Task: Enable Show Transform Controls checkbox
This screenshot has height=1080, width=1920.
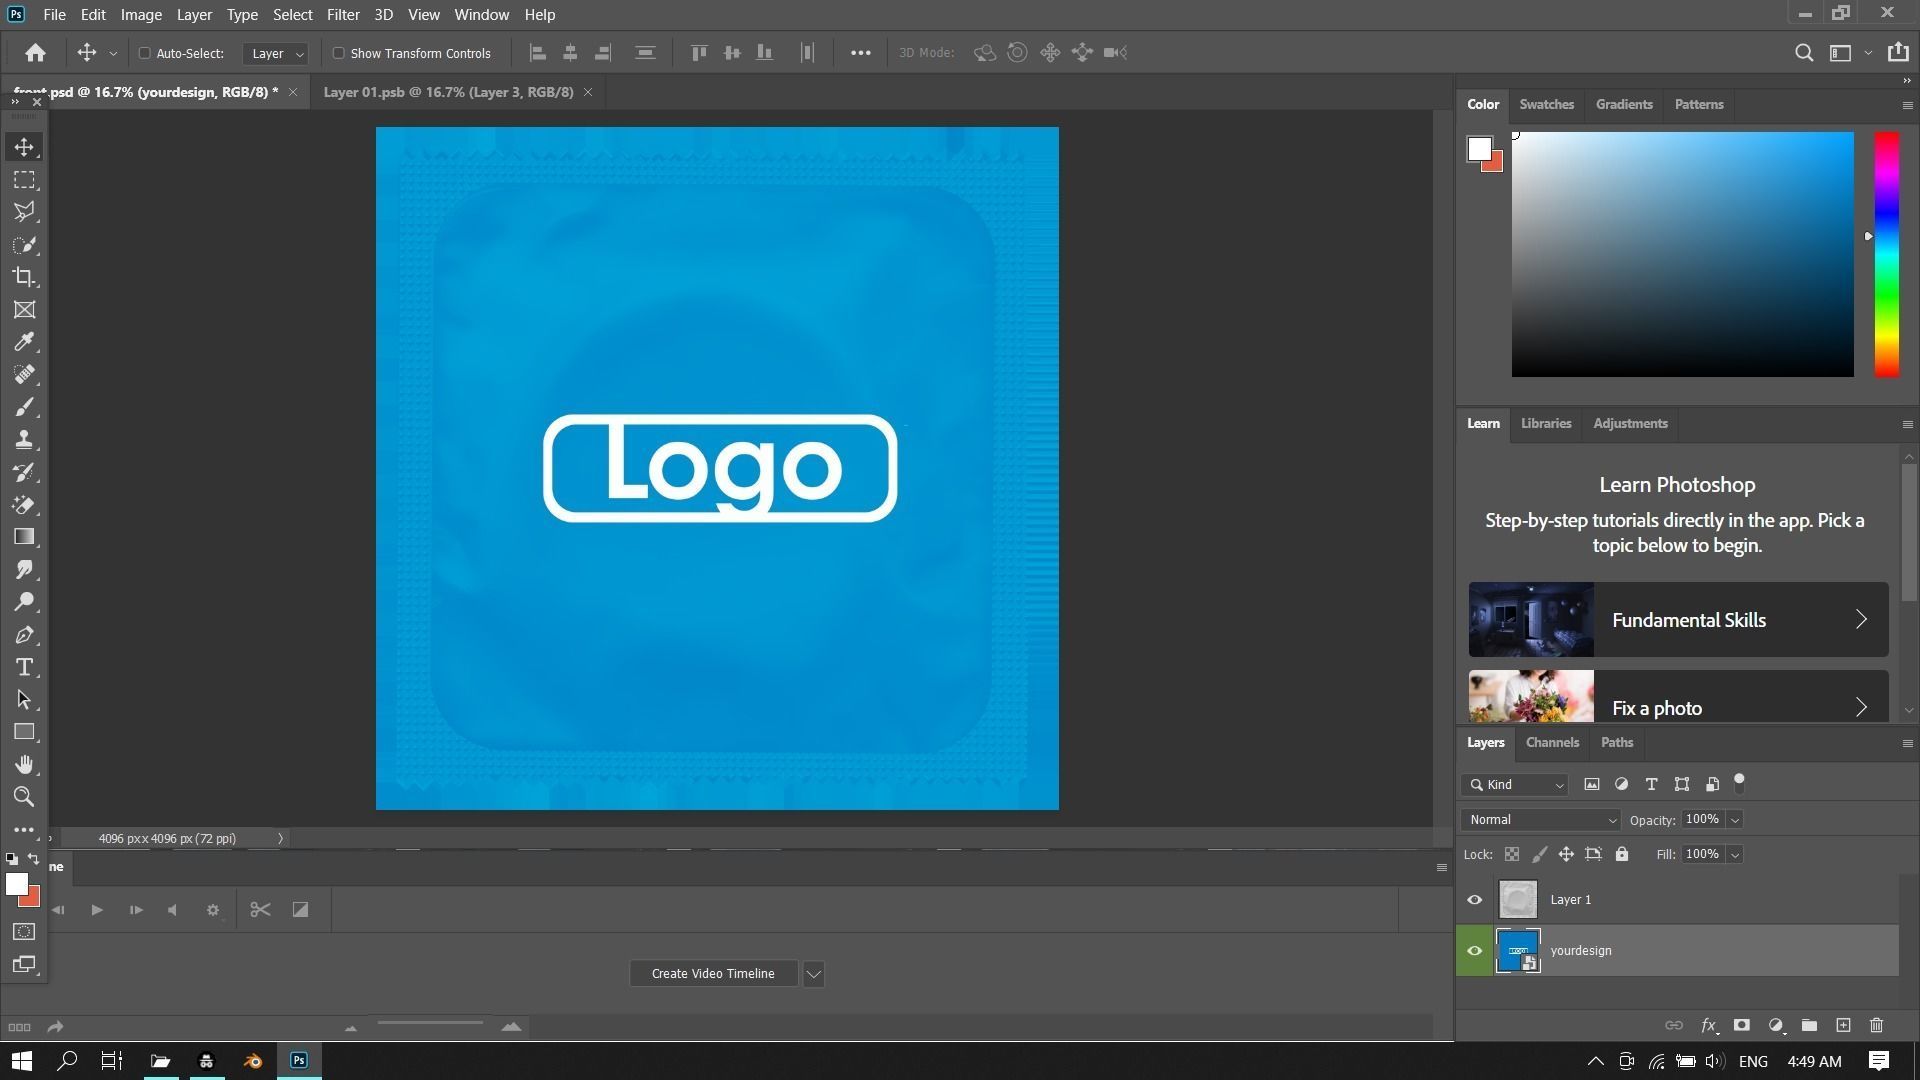Action: [x=338, y=53]
